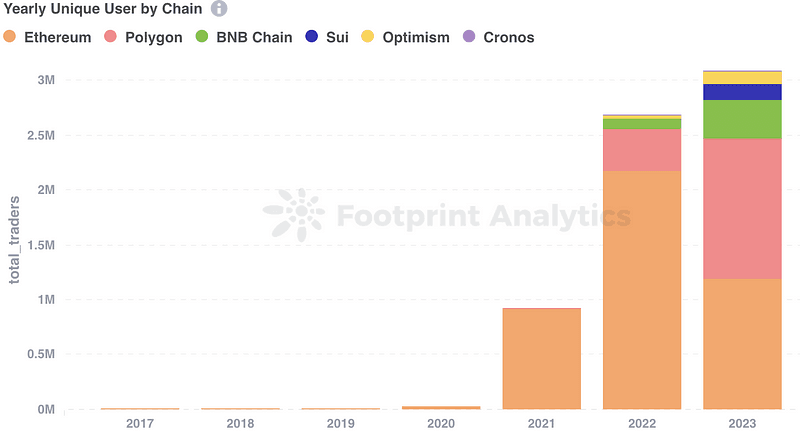Click the Sui dark blue legend dot
The width and height of the screenshot is (800, 435).
tap(311, 36)
